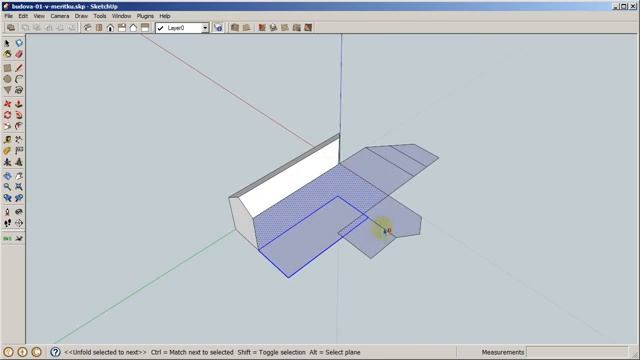
Task: Choose the Arc tool
Action: click(x=19, y=79)
